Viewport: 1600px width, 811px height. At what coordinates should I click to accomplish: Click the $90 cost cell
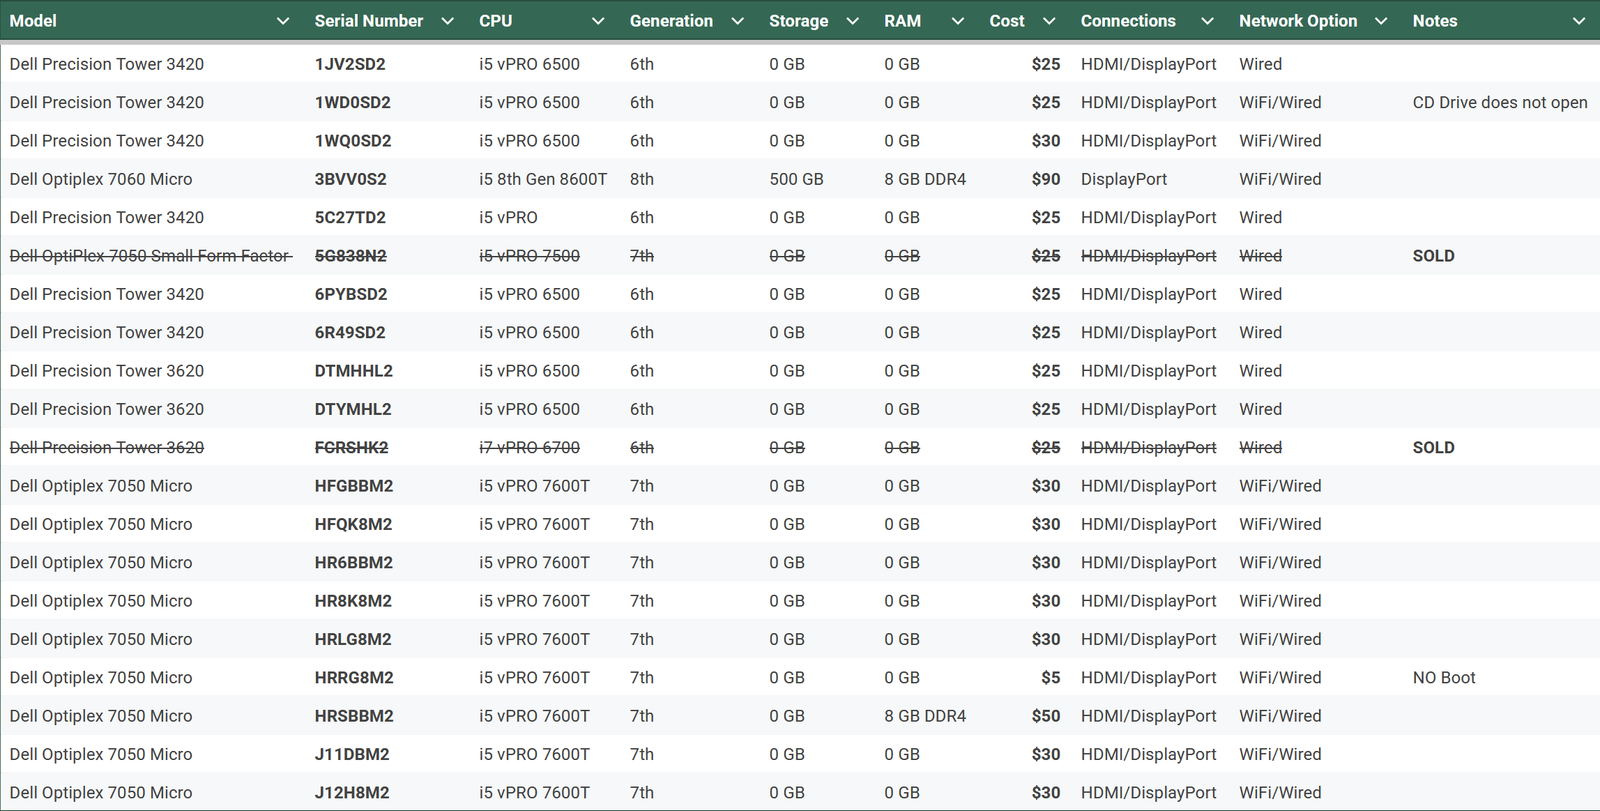point(1046,179)
